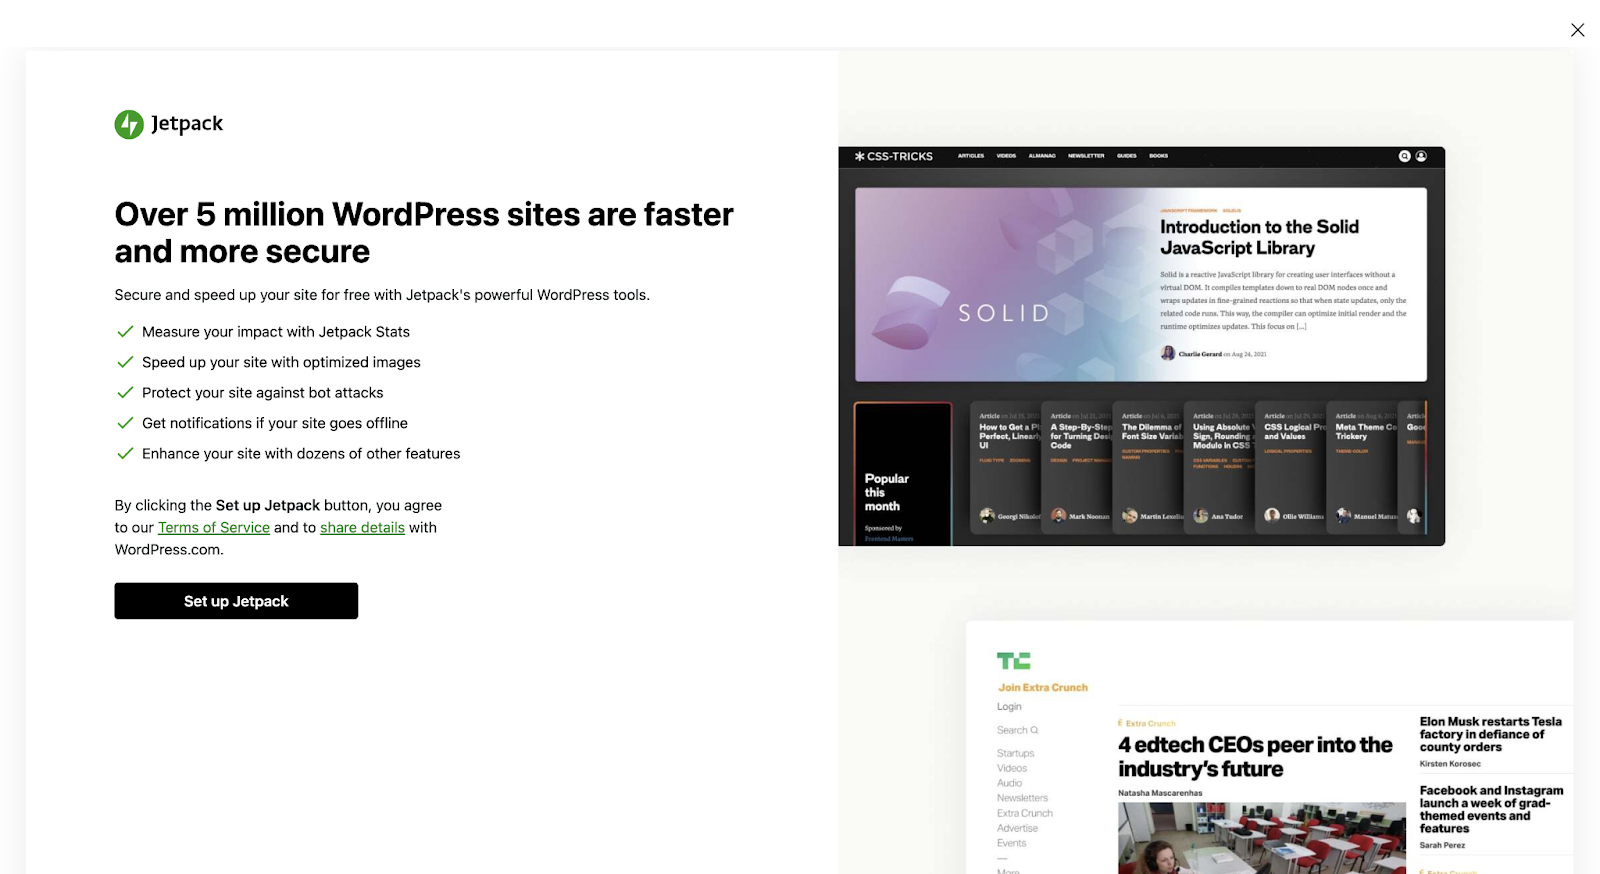Click the checkmark beside Measure your impact
Image resolution: width=1600 pixels, height=874 pixels.
click(125, 332)
